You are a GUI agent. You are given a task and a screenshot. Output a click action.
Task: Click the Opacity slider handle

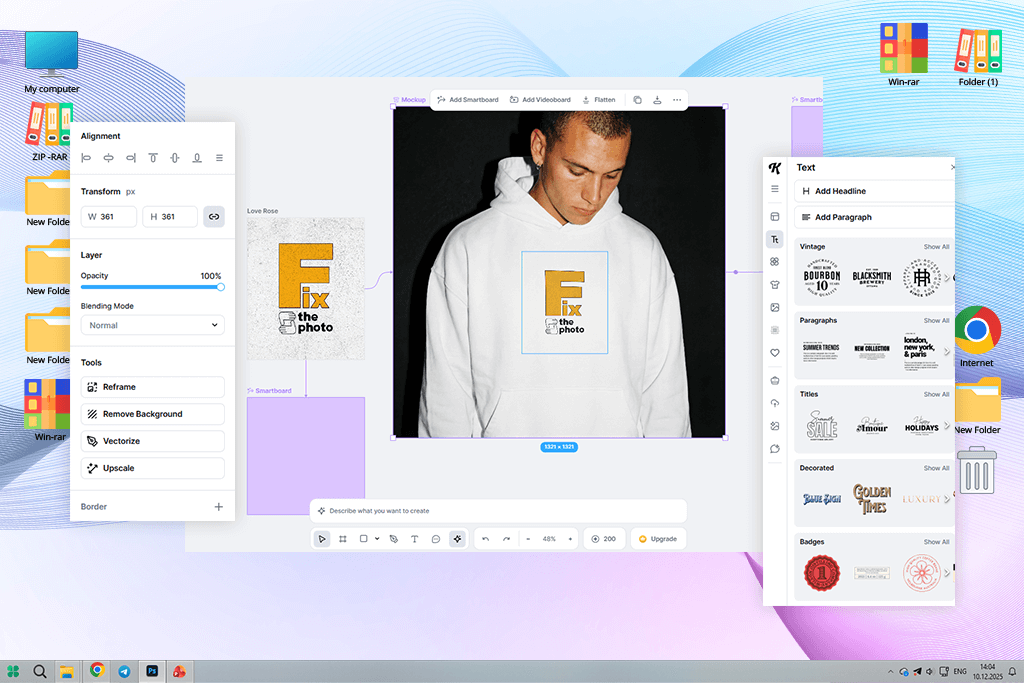pos(221,287)
